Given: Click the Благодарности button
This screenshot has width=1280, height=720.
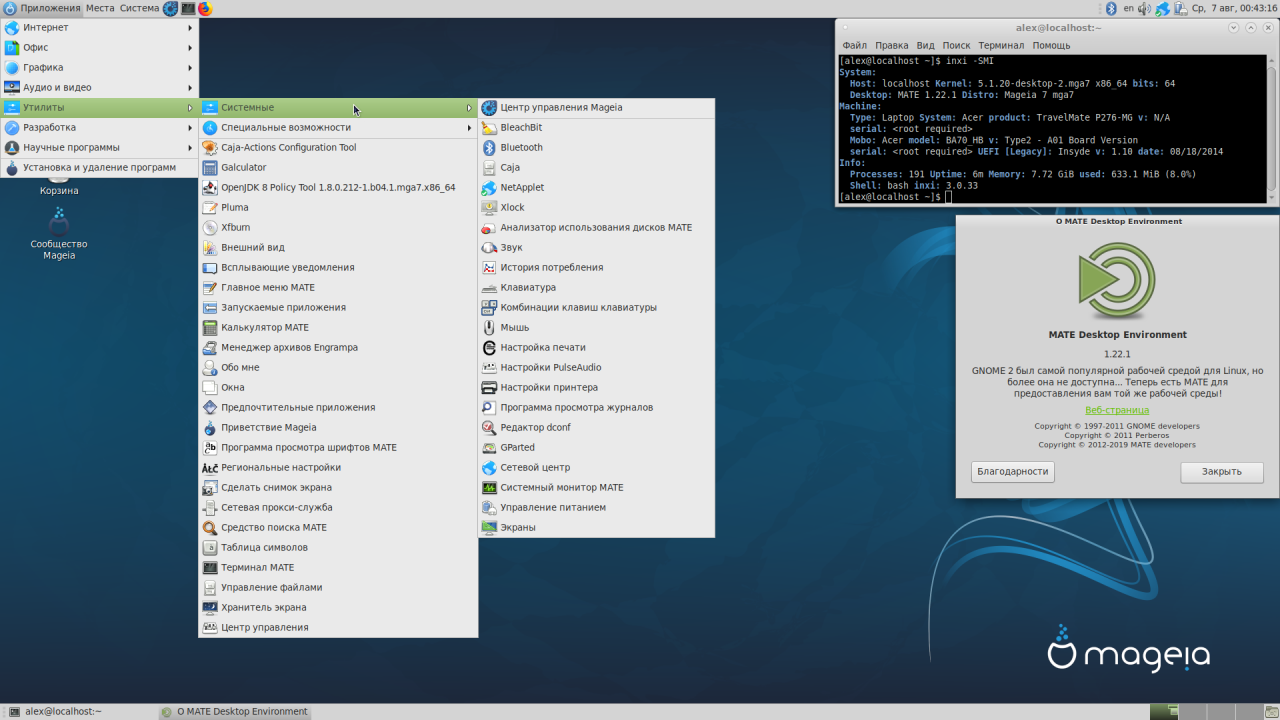Looking at the screenshot, I should (1013, 472).
